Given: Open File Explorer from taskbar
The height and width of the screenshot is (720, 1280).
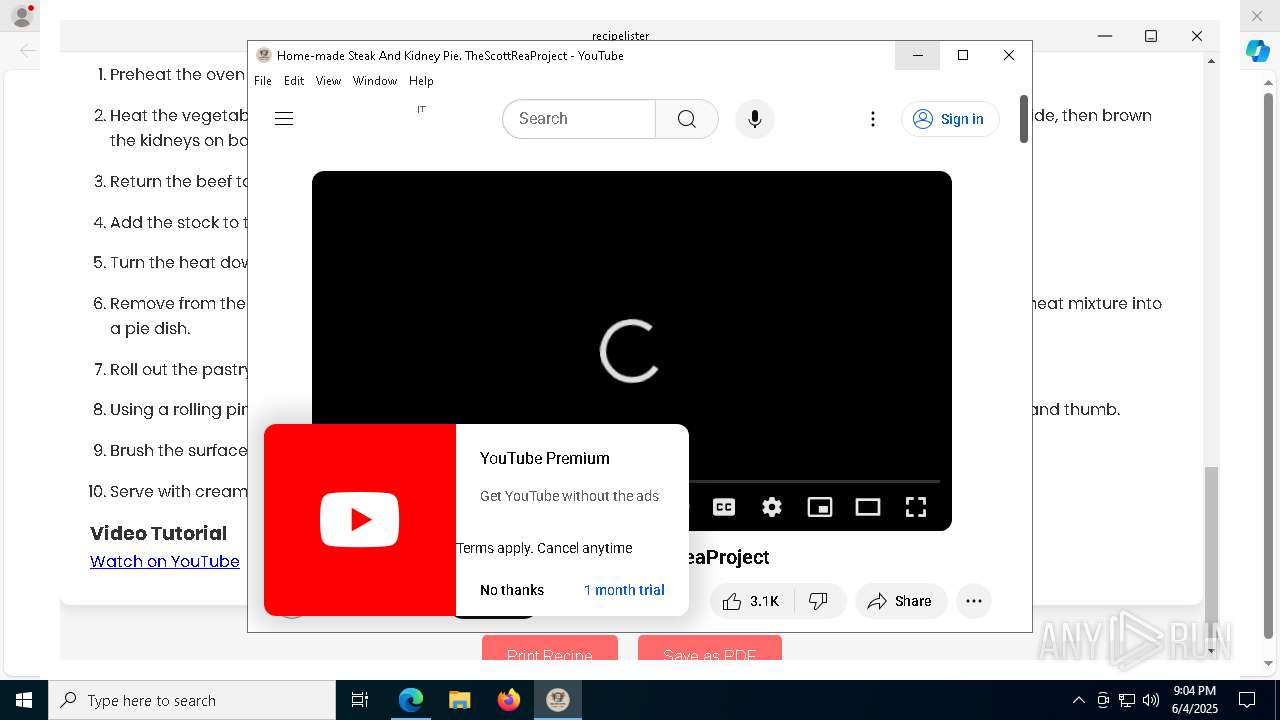Looking at the screenshot, I should 459,700.
